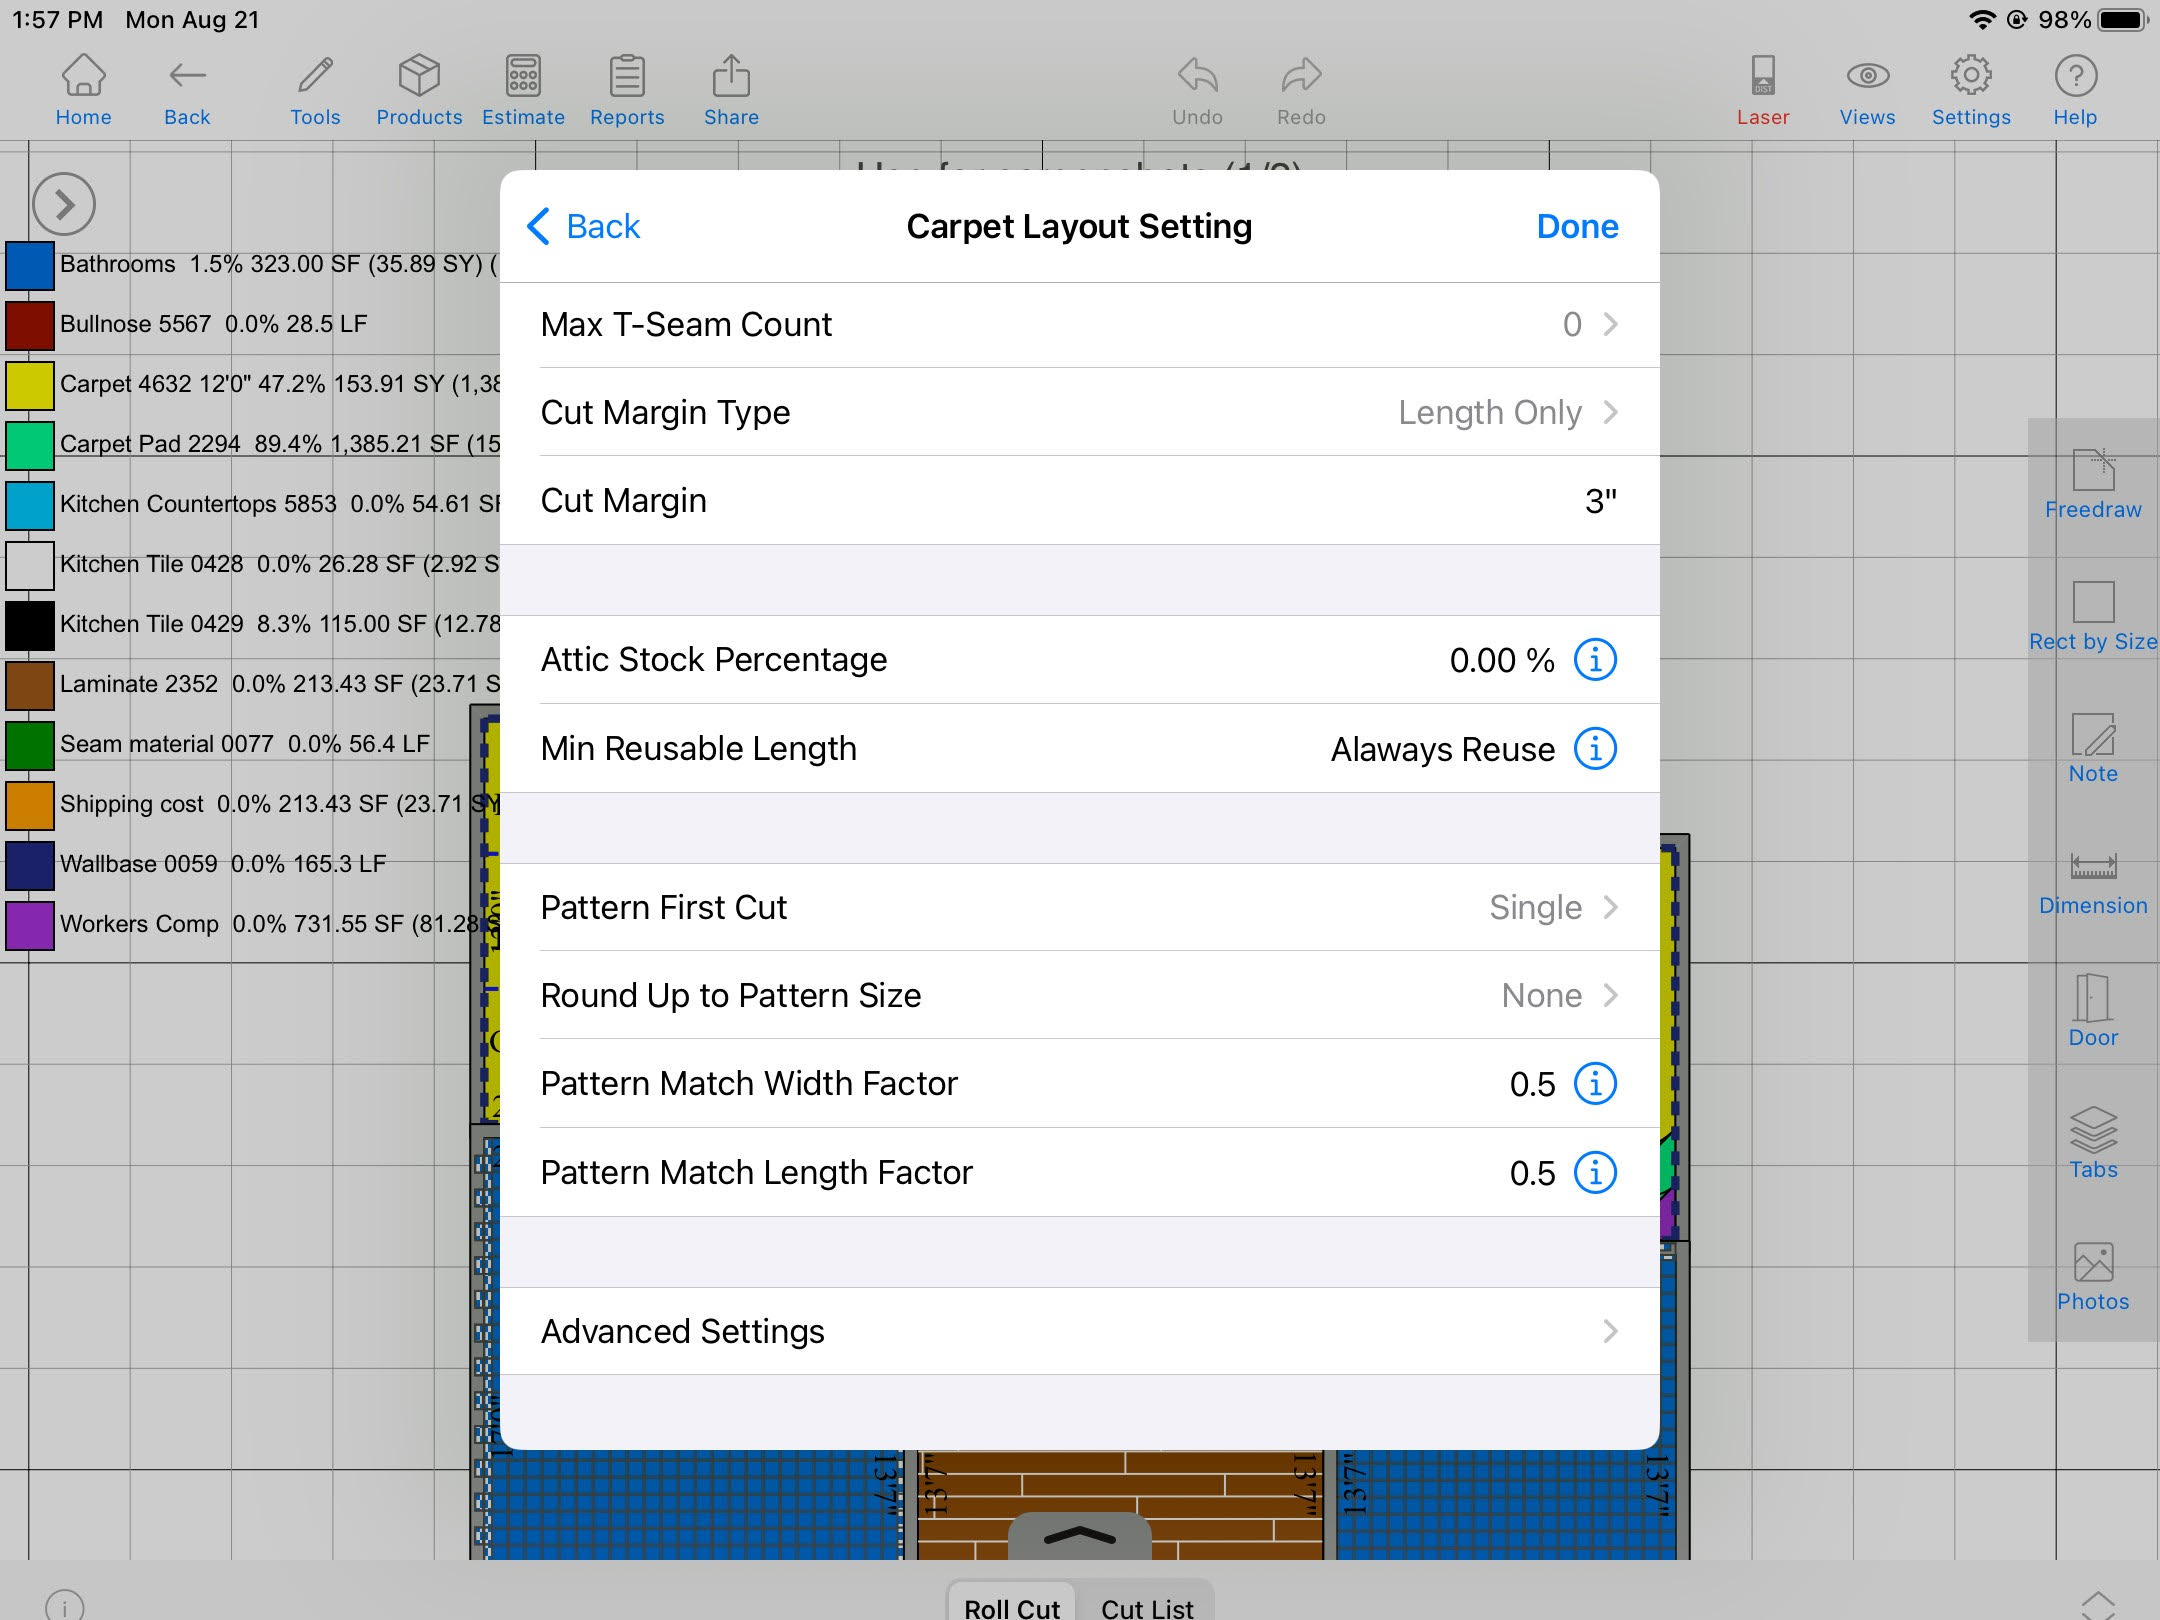Open Cut Margin Type options
Image resolution: width=2160 pixels, height=1620 pixels.
[x=1078, y=412]
